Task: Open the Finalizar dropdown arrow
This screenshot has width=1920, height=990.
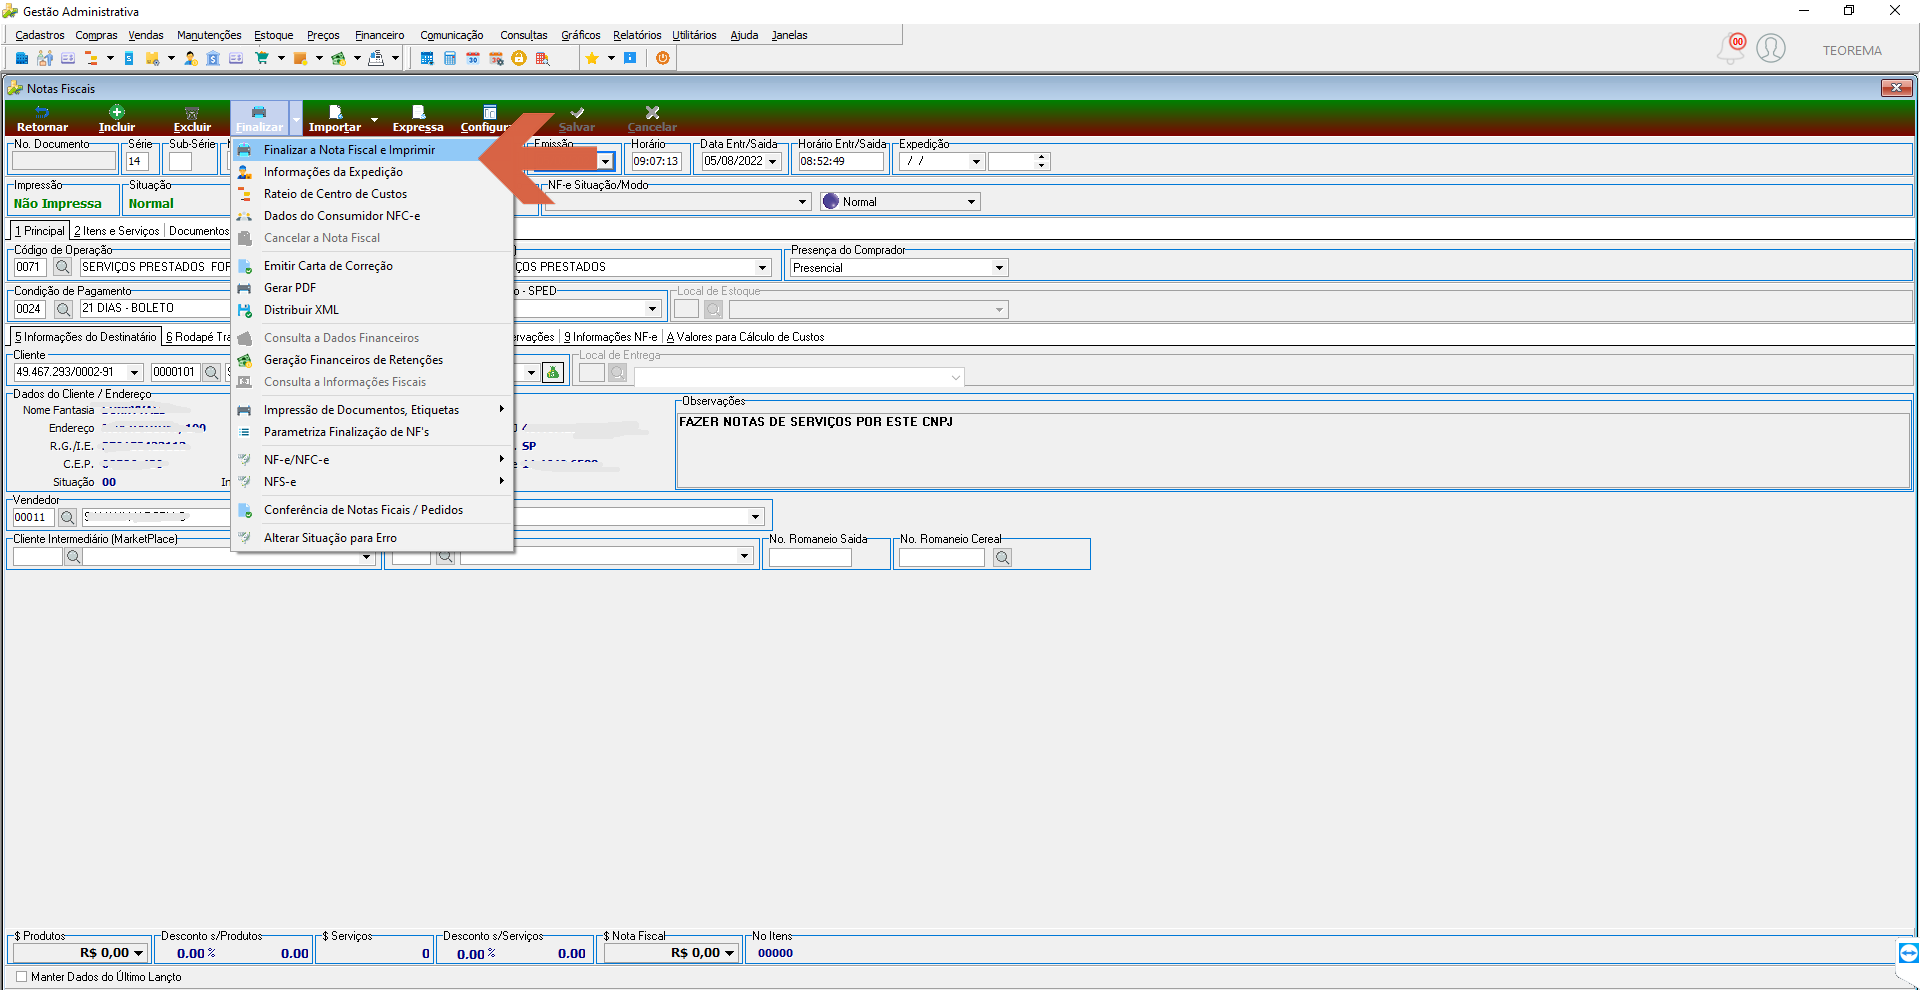Action: [x=295, y=119]
